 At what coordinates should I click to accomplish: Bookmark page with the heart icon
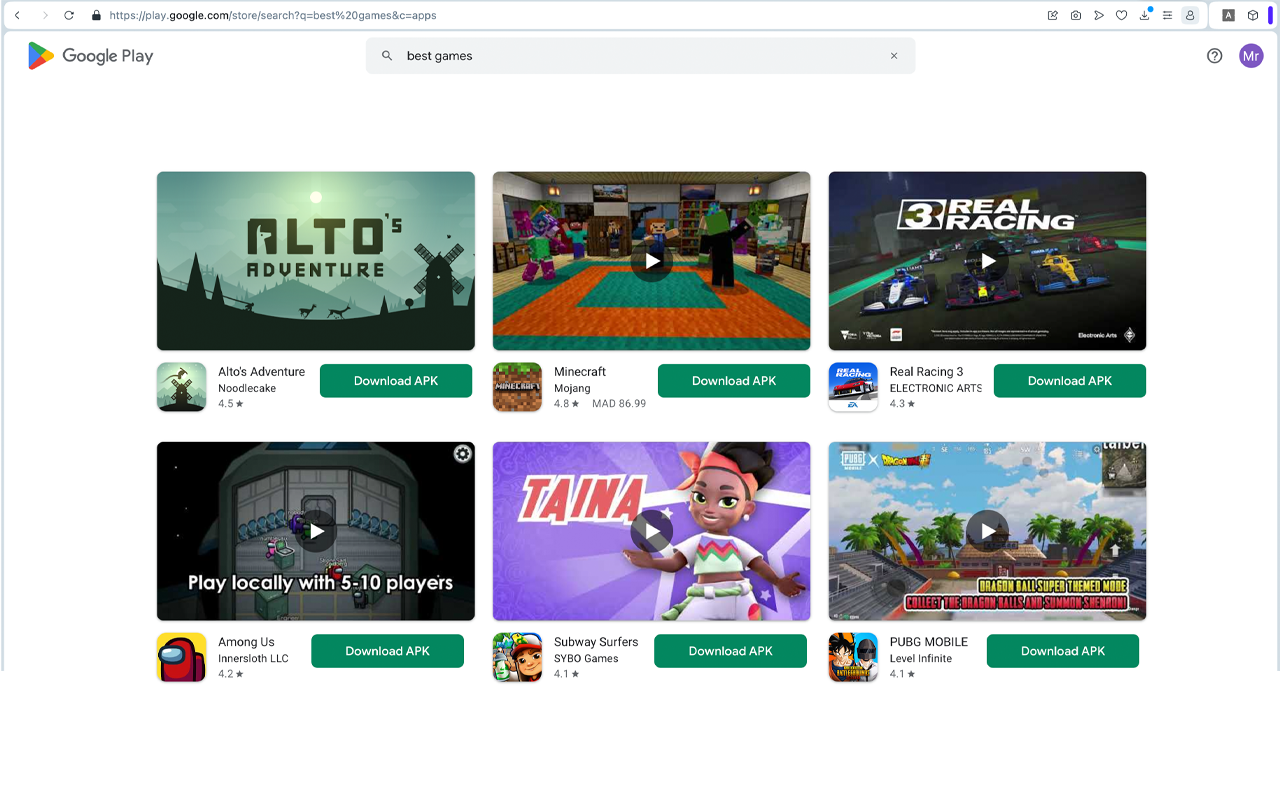[x=1122, y=15]
